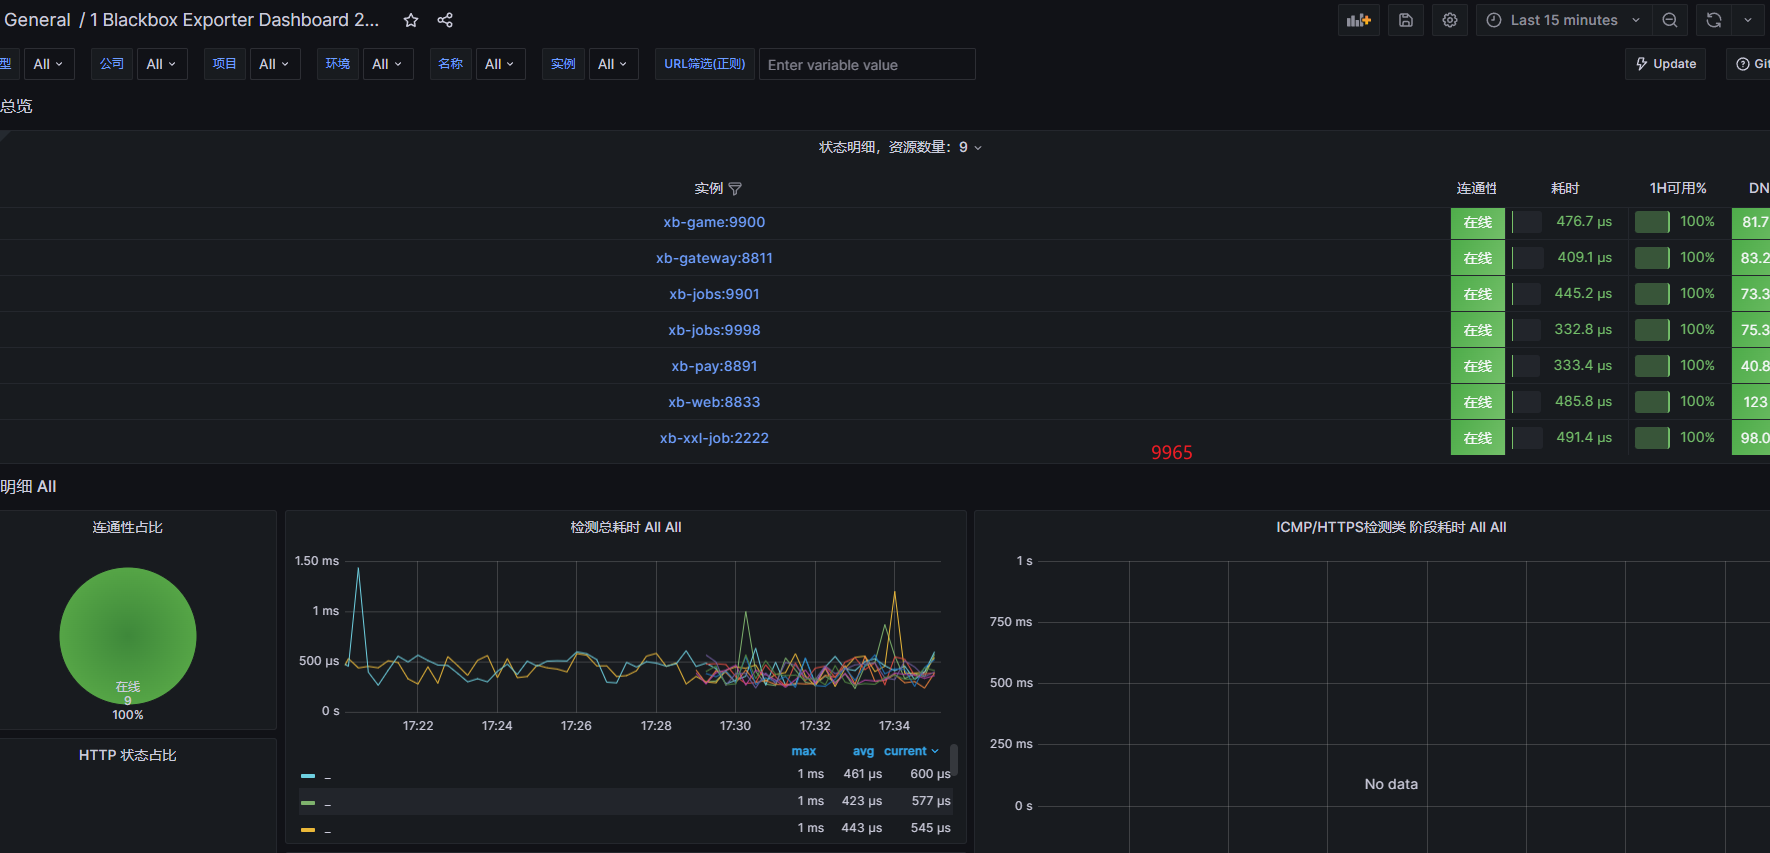Click the save dashboard icon
The width and height of the screenshot is (1770, 853).
point(1405,20)
